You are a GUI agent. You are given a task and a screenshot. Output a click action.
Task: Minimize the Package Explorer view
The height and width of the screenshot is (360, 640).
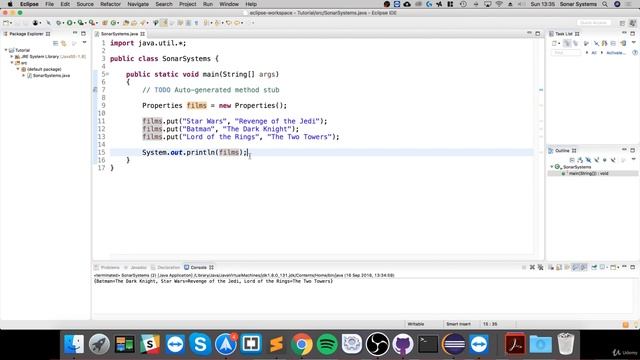(75, 33)
